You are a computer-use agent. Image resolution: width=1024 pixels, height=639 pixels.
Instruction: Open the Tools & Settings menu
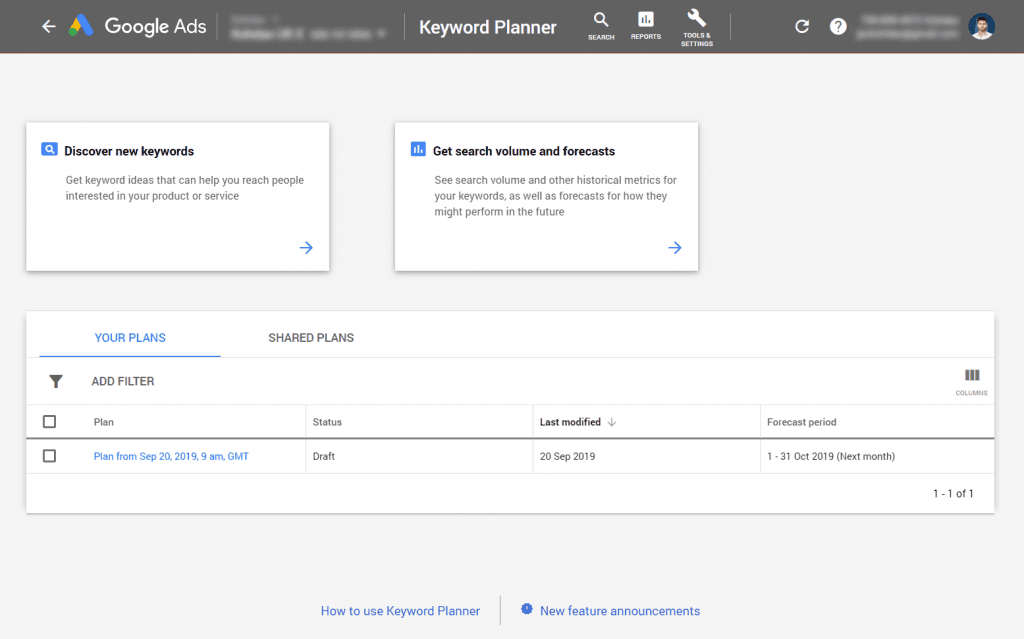point(696,27)
